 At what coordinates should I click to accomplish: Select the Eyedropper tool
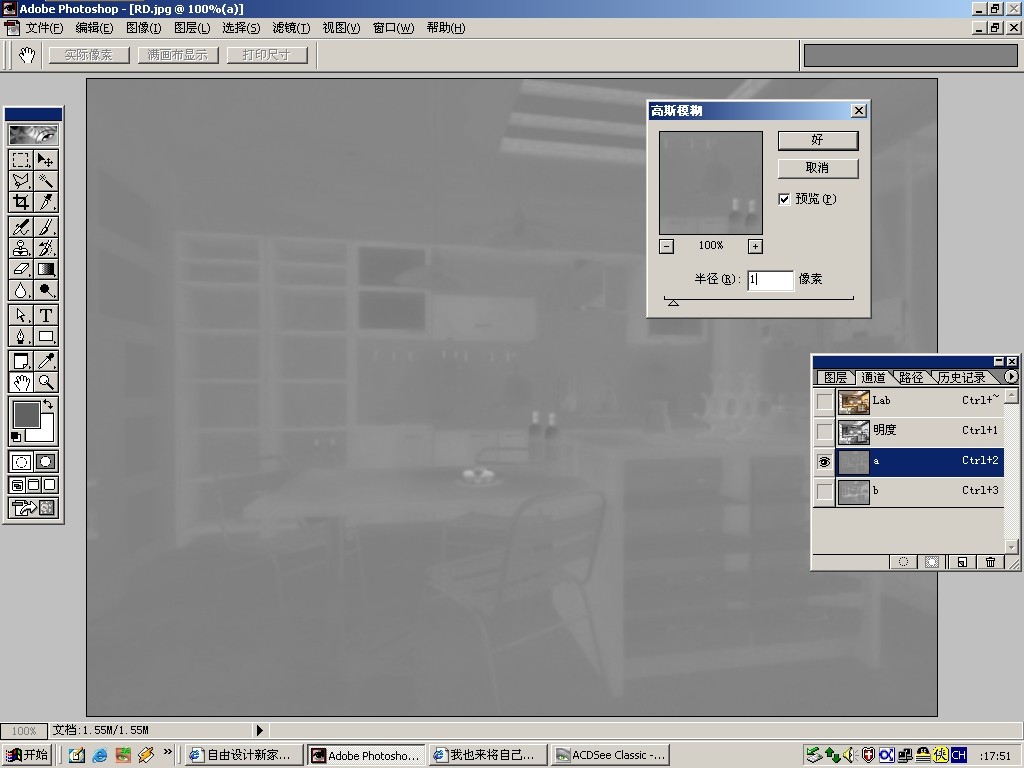click(46, 361)
